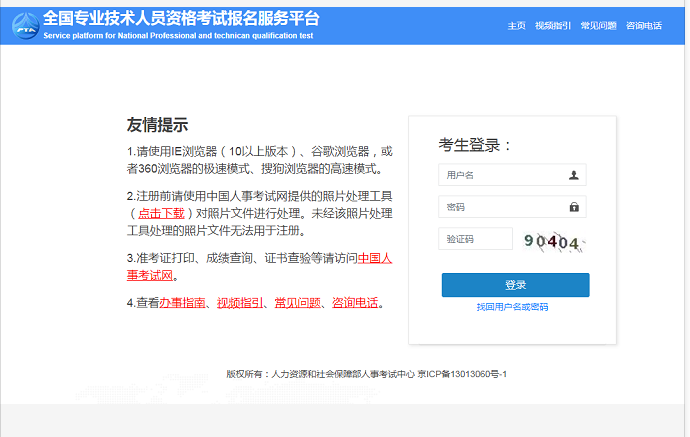Open the 视频指引 header menu item
The height and width of the screenshot is (437, 690).
click(x=553, y=26)
